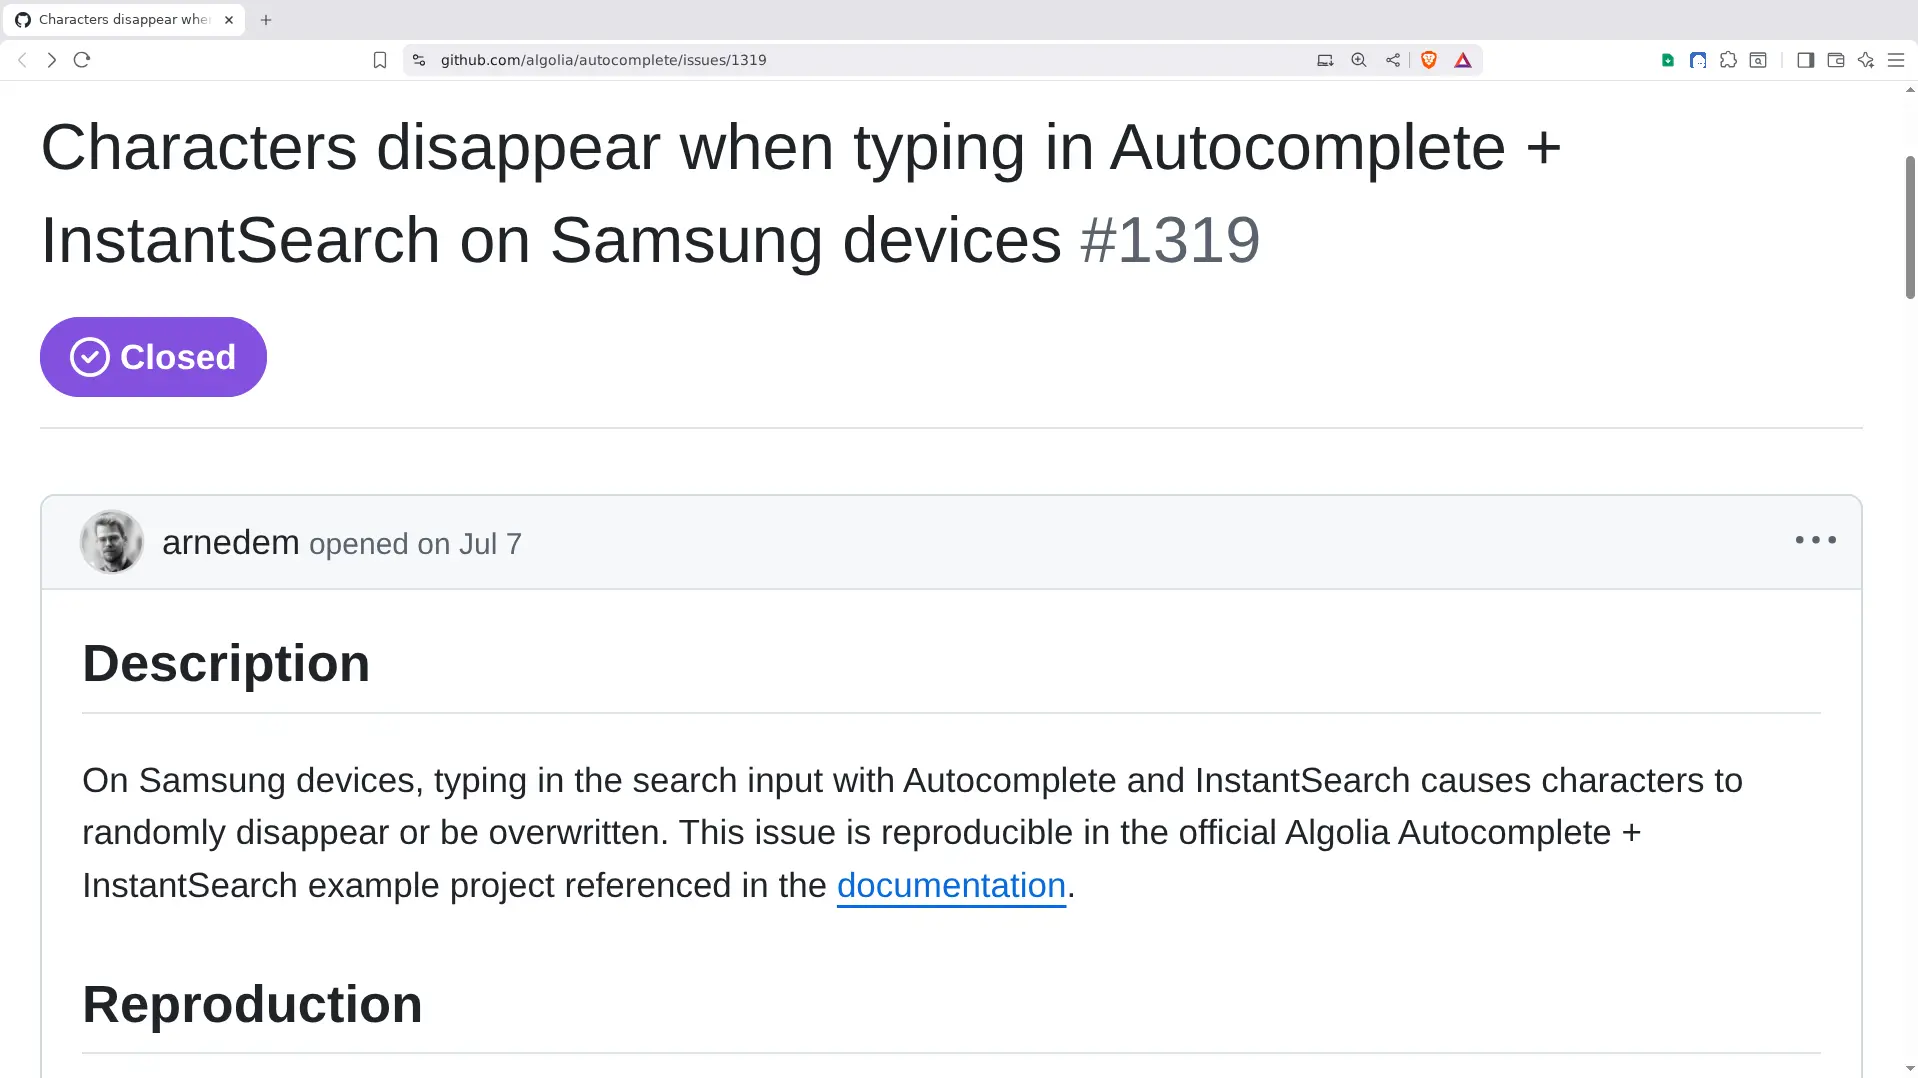Viewport: 1918px width, 1078px height.
Task: Click the share this page icon
Action: (1391, 60)
